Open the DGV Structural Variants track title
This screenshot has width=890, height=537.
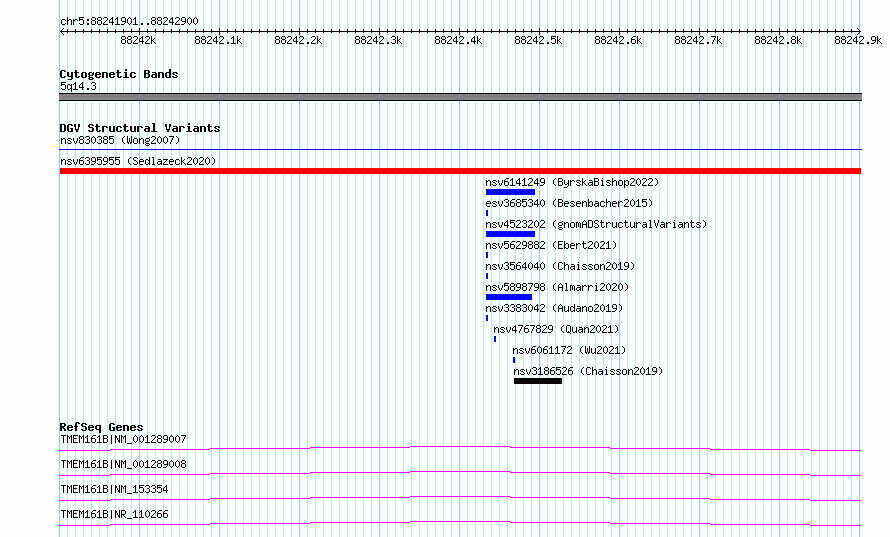(140, 128)
